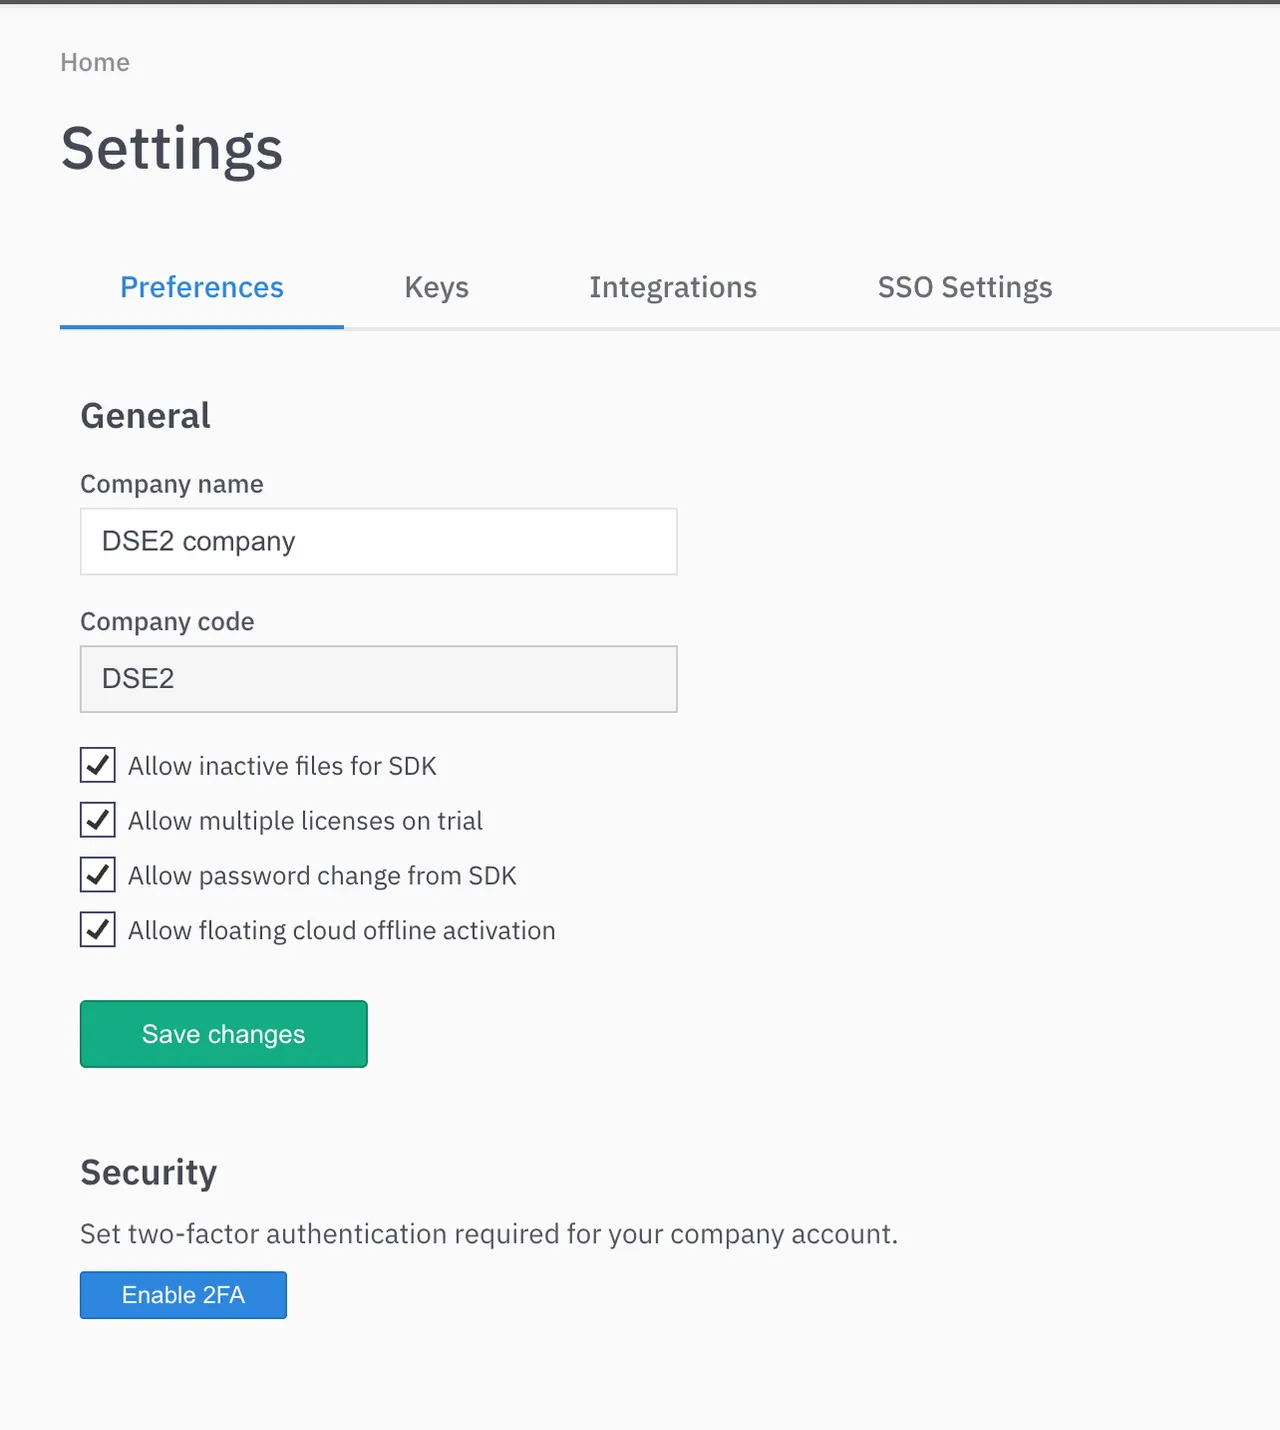Uncheck Allow floating cloud offline activation
The height and width of the screenshot is (1430, 1280).
pyautogui.click(x=97, y=929)
